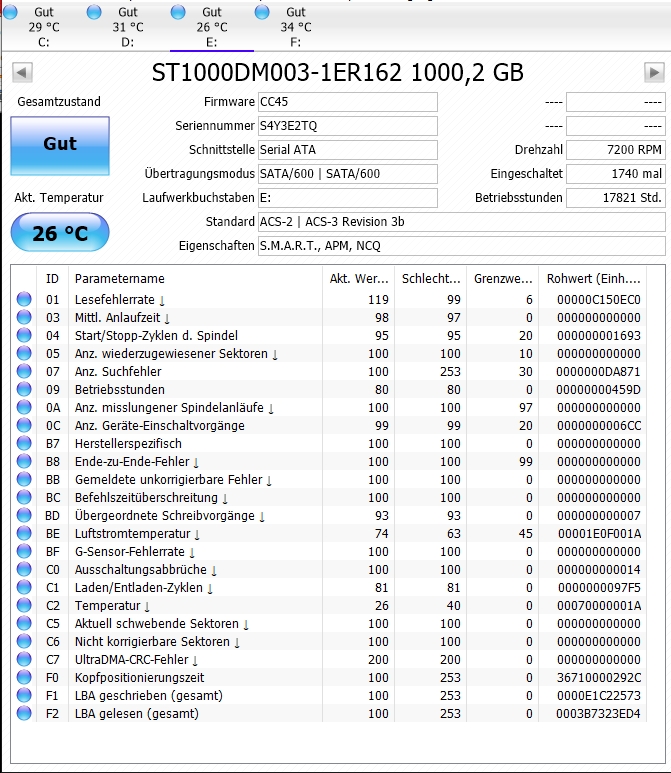Click status orb of Geräte-Einschaltvorgänge row
671x773 pixels.
tap(24, 425)
